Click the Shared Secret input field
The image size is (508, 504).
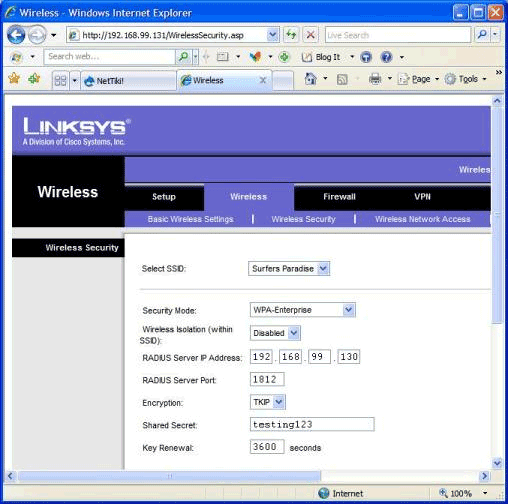[x=312, y=424]
